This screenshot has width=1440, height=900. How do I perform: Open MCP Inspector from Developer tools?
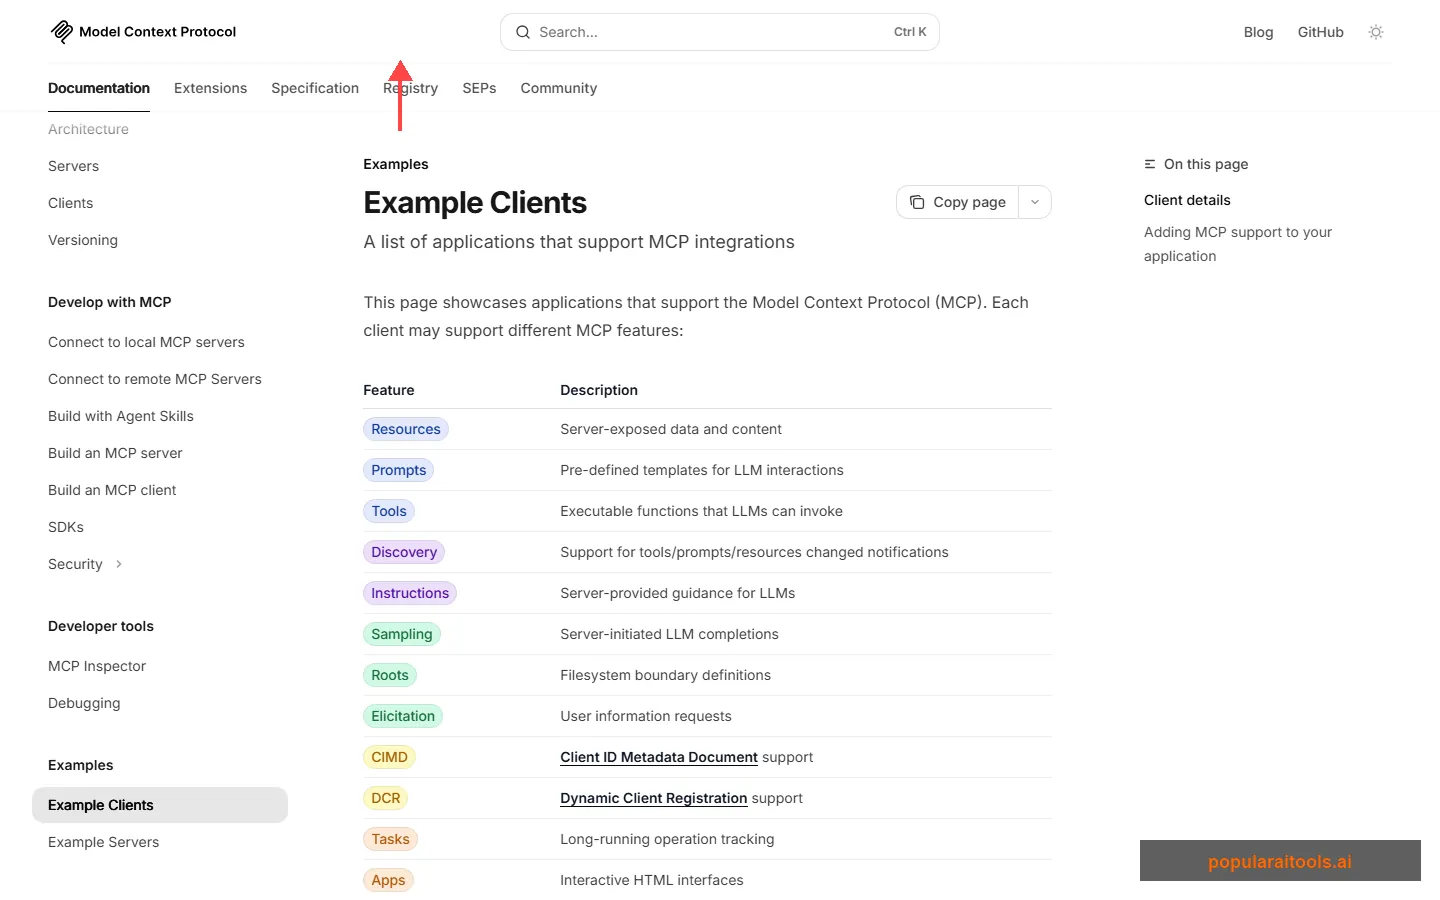pos(97,666)
